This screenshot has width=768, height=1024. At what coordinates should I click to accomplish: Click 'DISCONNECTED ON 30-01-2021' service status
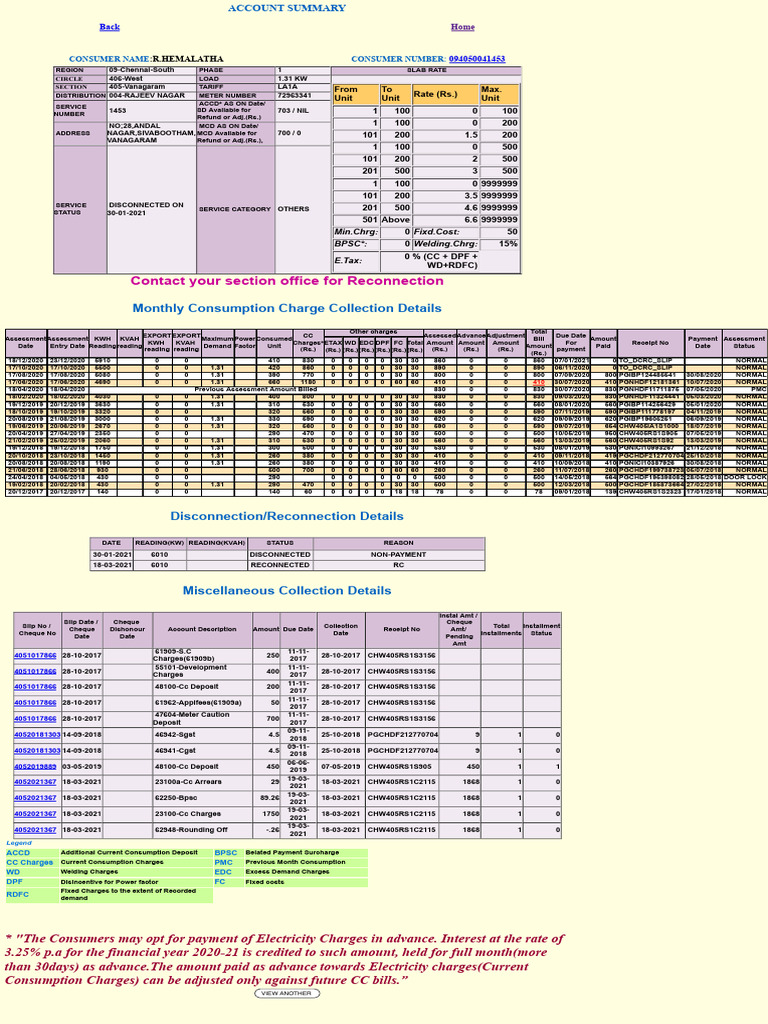coord(146,209)
